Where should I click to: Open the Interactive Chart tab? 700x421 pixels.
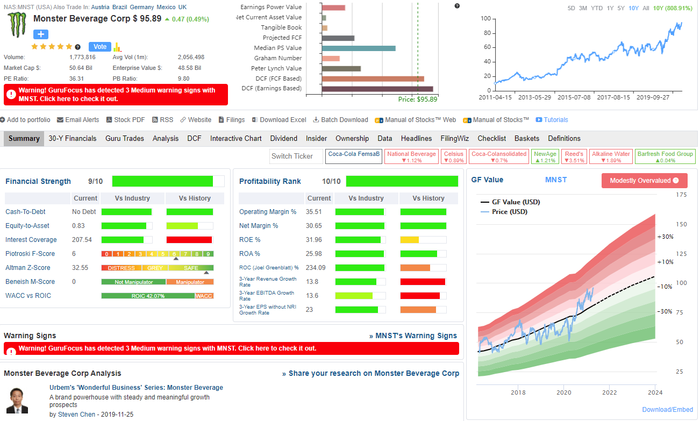[x=236, y=138]
